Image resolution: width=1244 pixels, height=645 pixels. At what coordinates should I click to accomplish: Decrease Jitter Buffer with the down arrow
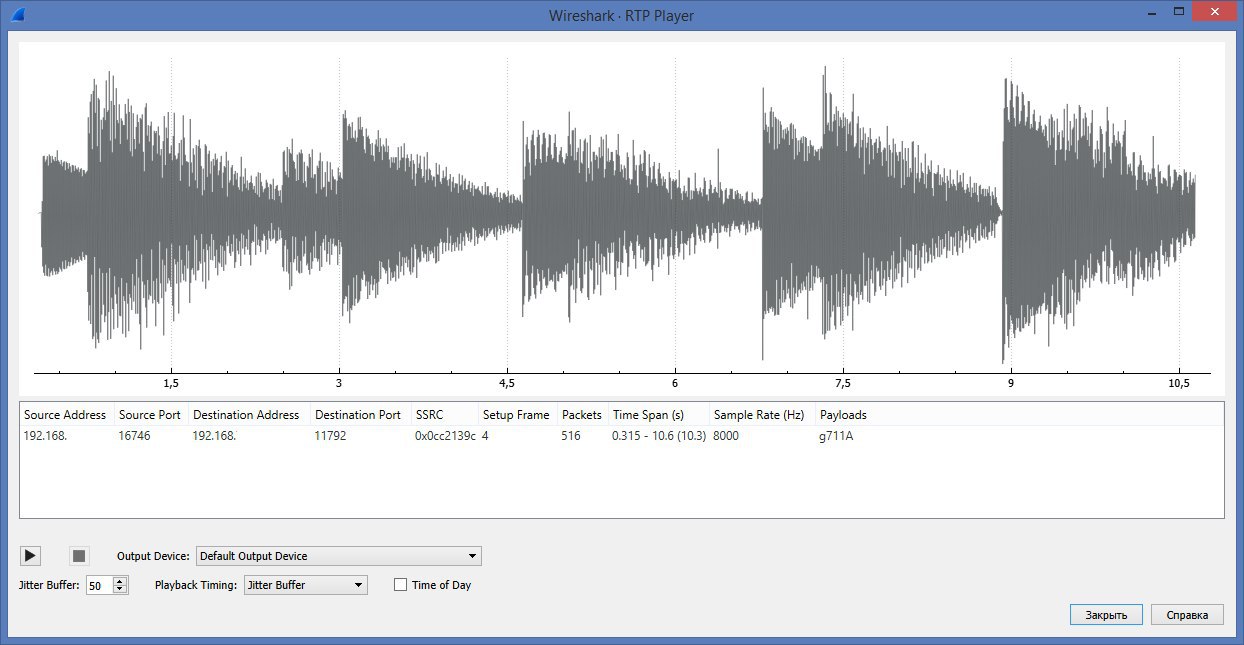tap(120, 590)
